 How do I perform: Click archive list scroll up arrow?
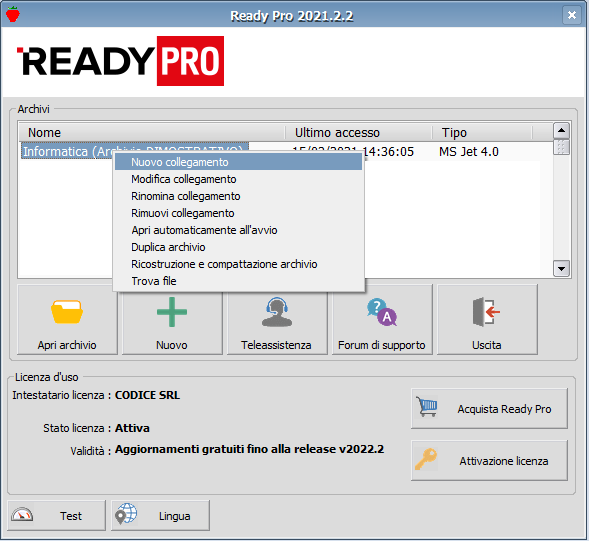[x=561, y=131]
